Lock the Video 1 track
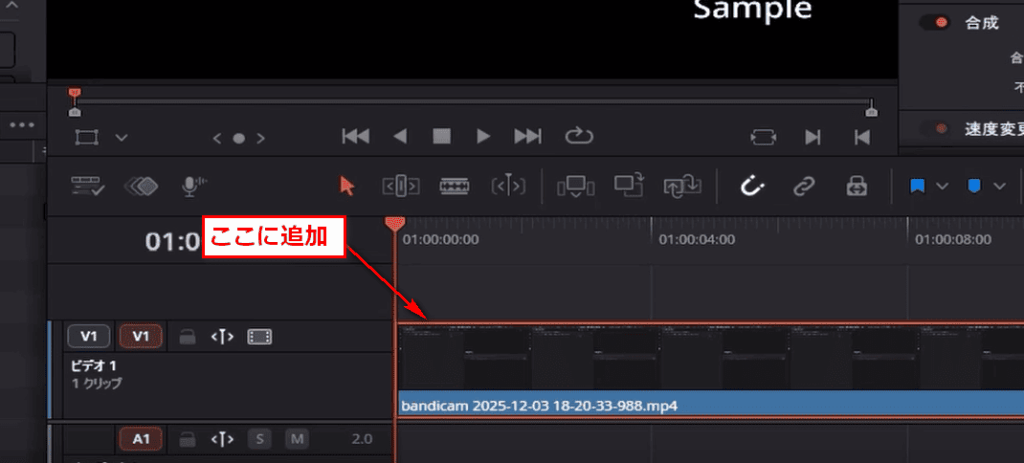The image size is (1024, 463). [x=187, y=337]
